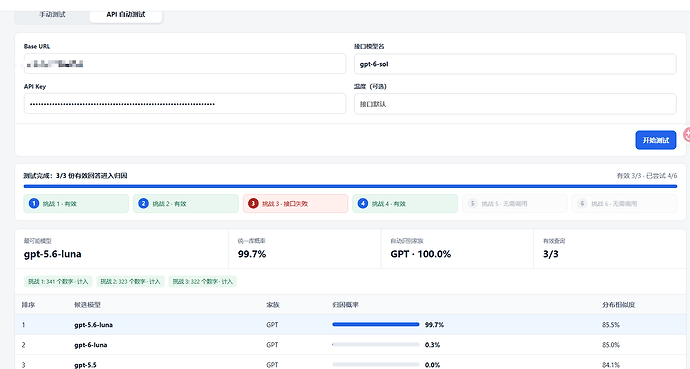Screen dimensions: 690x369
Task: Click the 家族 column header
Action: pos(272,305)
